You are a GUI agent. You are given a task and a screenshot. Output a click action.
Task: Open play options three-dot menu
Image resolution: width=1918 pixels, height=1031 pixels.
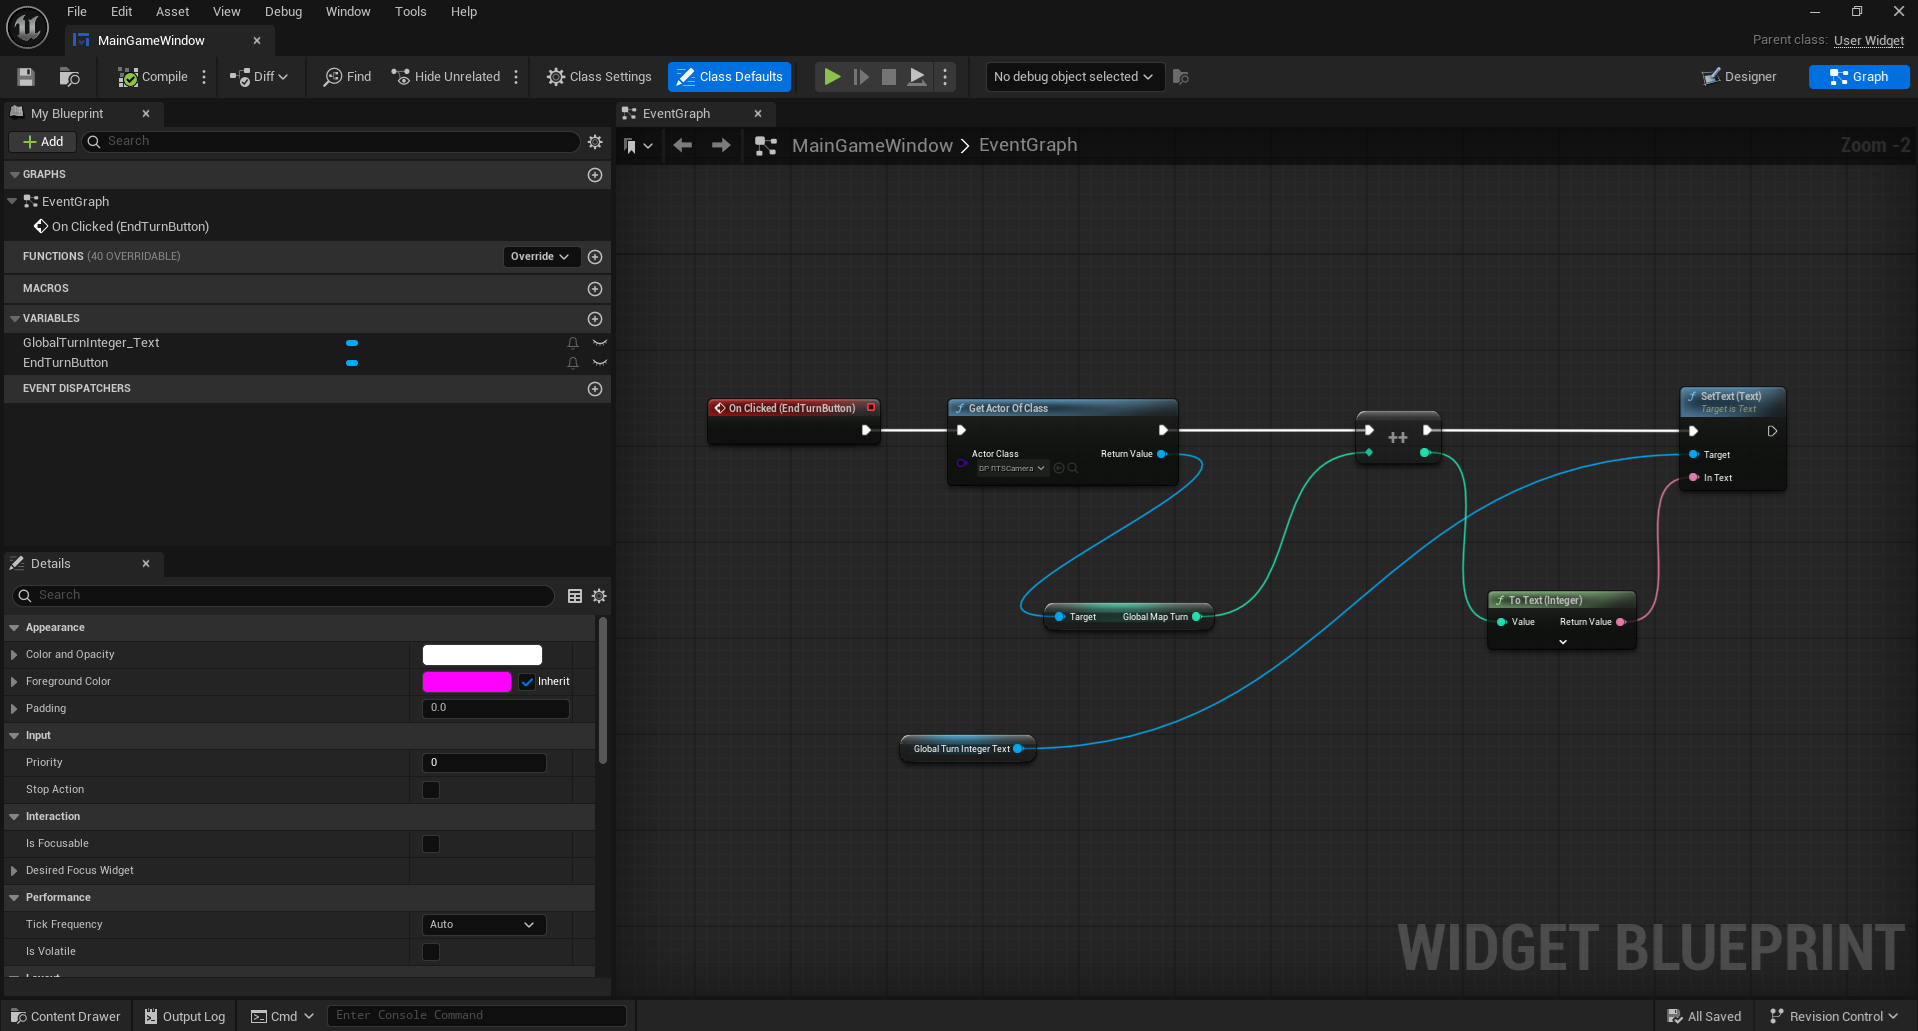[945, 77]
